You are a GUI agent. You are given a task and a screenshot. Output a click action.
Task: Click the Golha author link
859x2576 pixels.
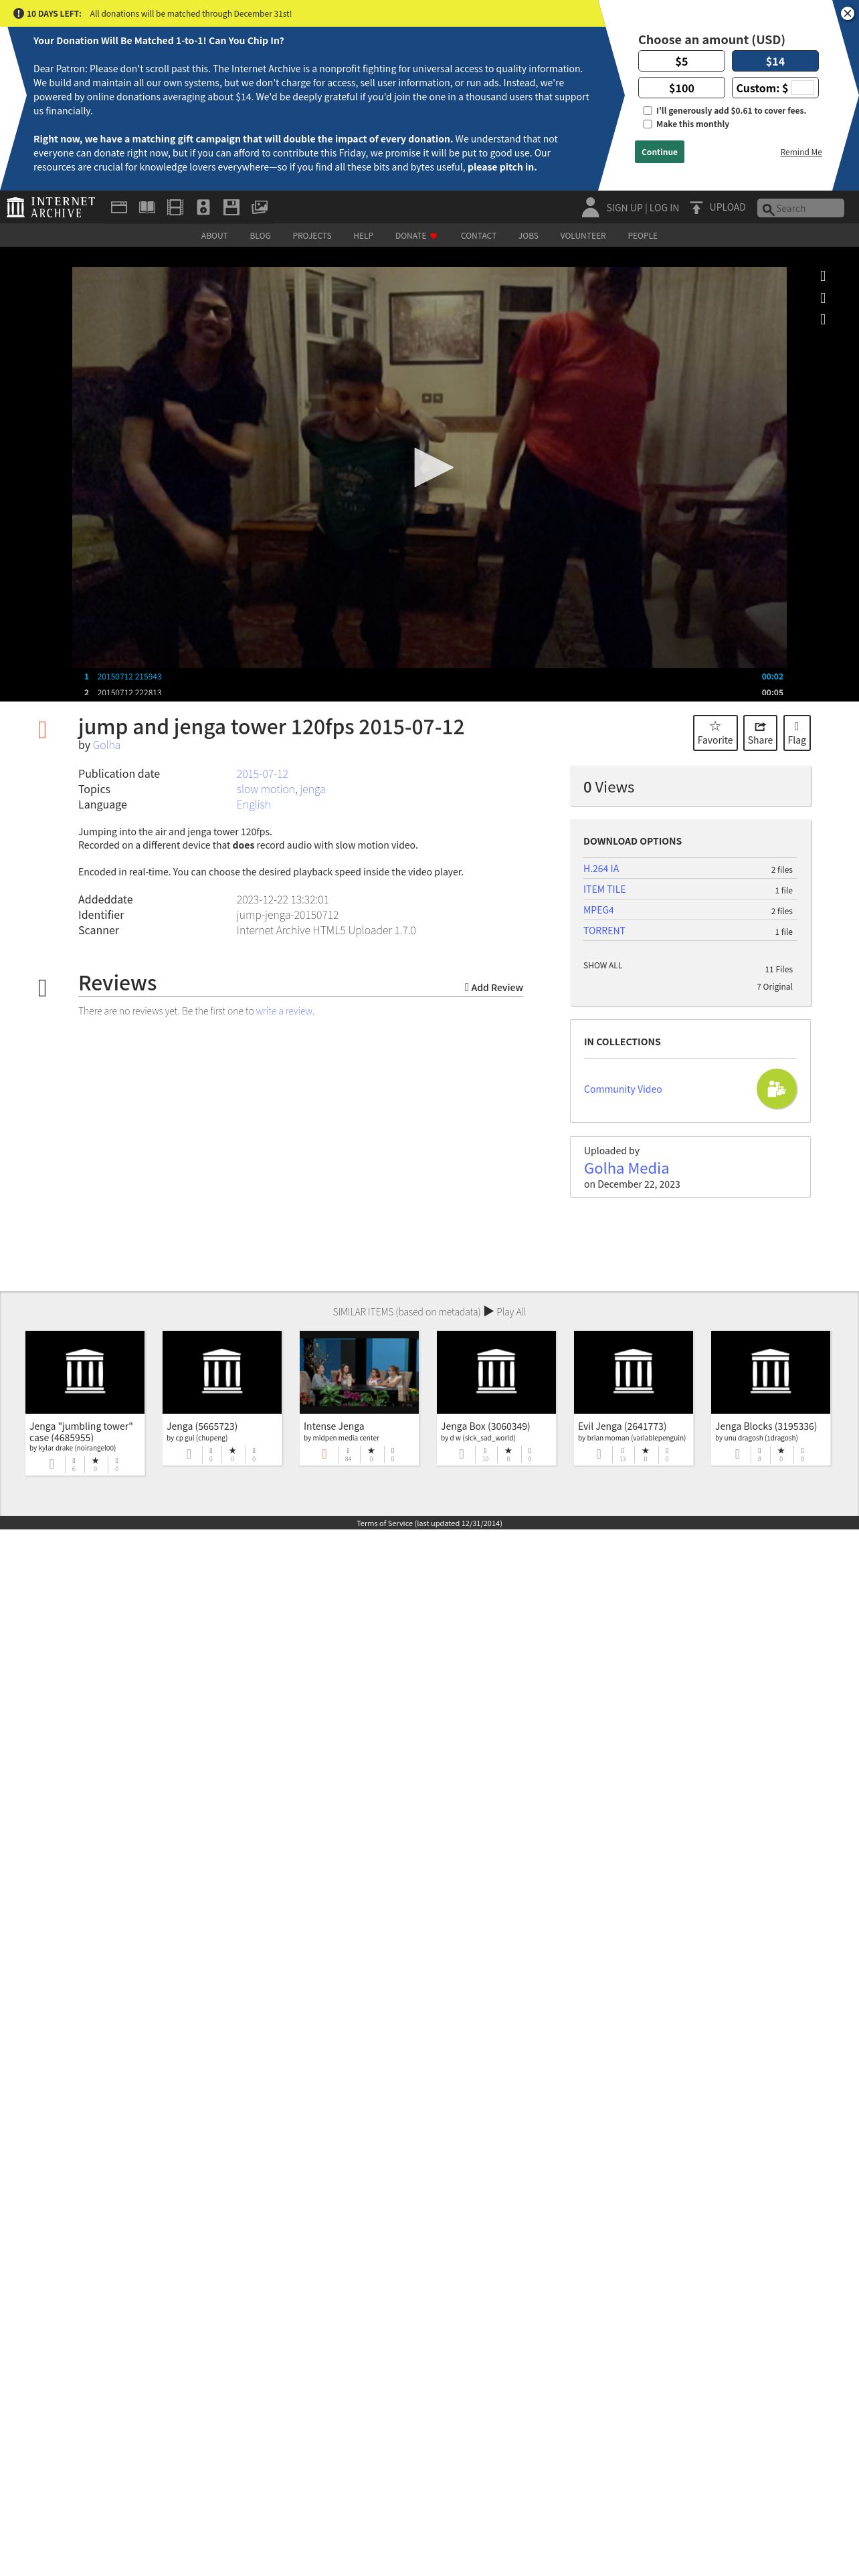[x=106, y=745]
